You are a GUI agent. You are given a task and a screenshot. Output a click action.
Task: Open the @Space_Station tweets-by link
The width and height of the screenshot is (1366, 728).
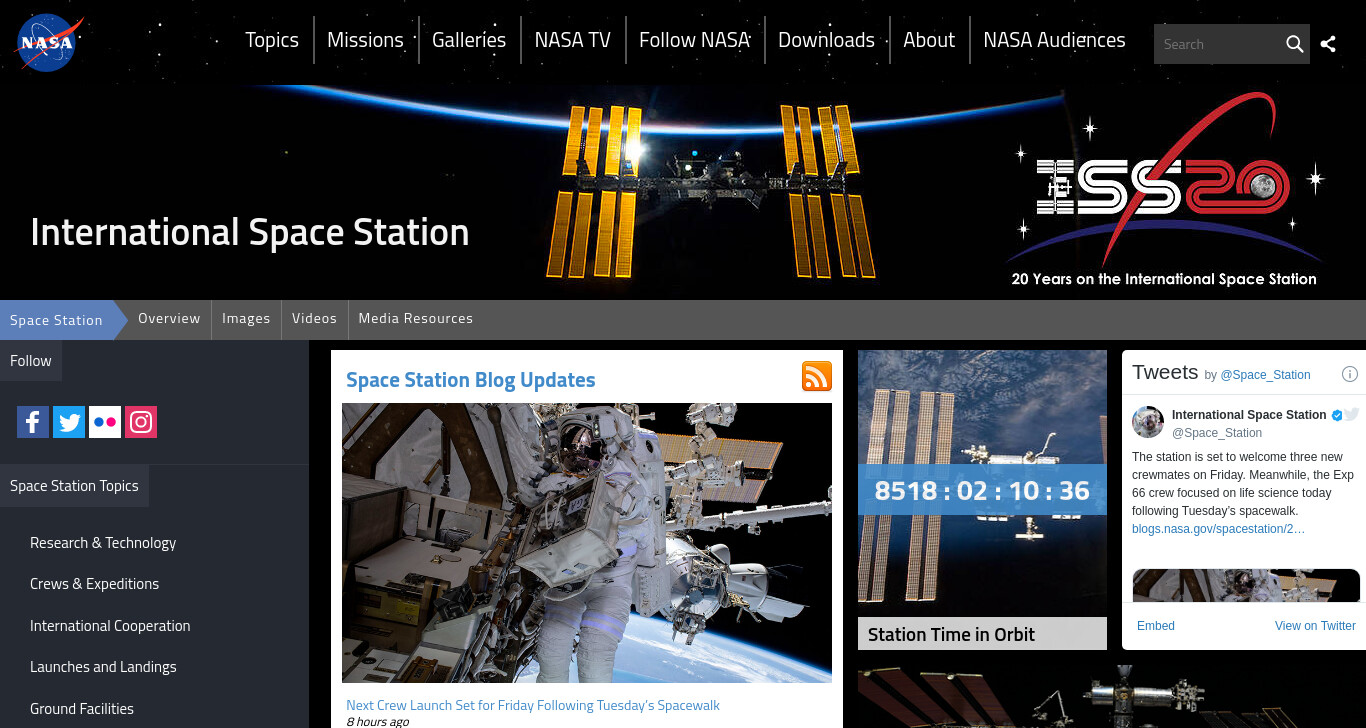(x=1265, y=375)
